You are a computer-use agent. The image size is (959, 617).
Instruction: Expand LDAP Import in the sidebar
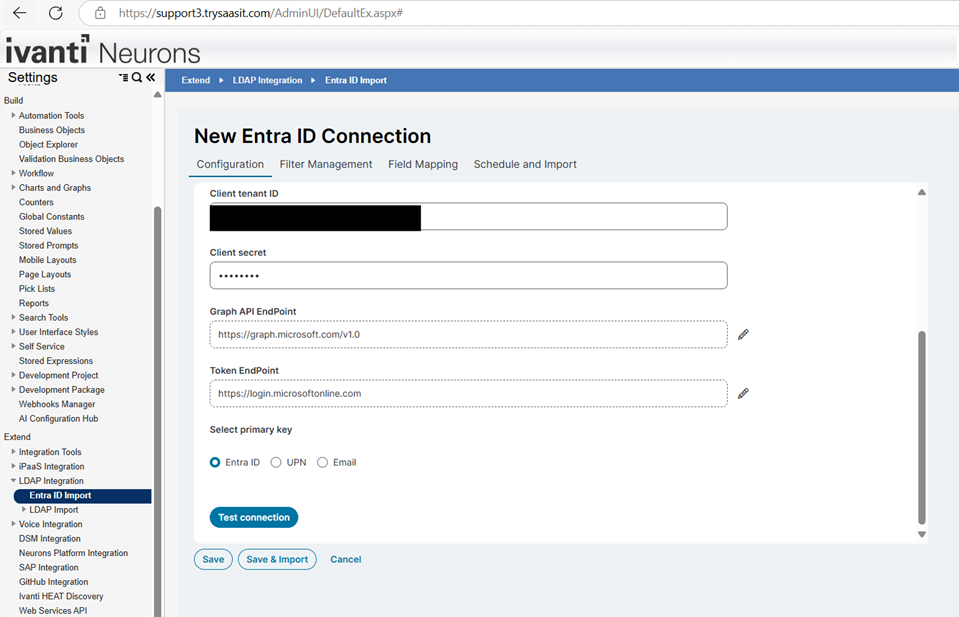[x=22, y=509]
